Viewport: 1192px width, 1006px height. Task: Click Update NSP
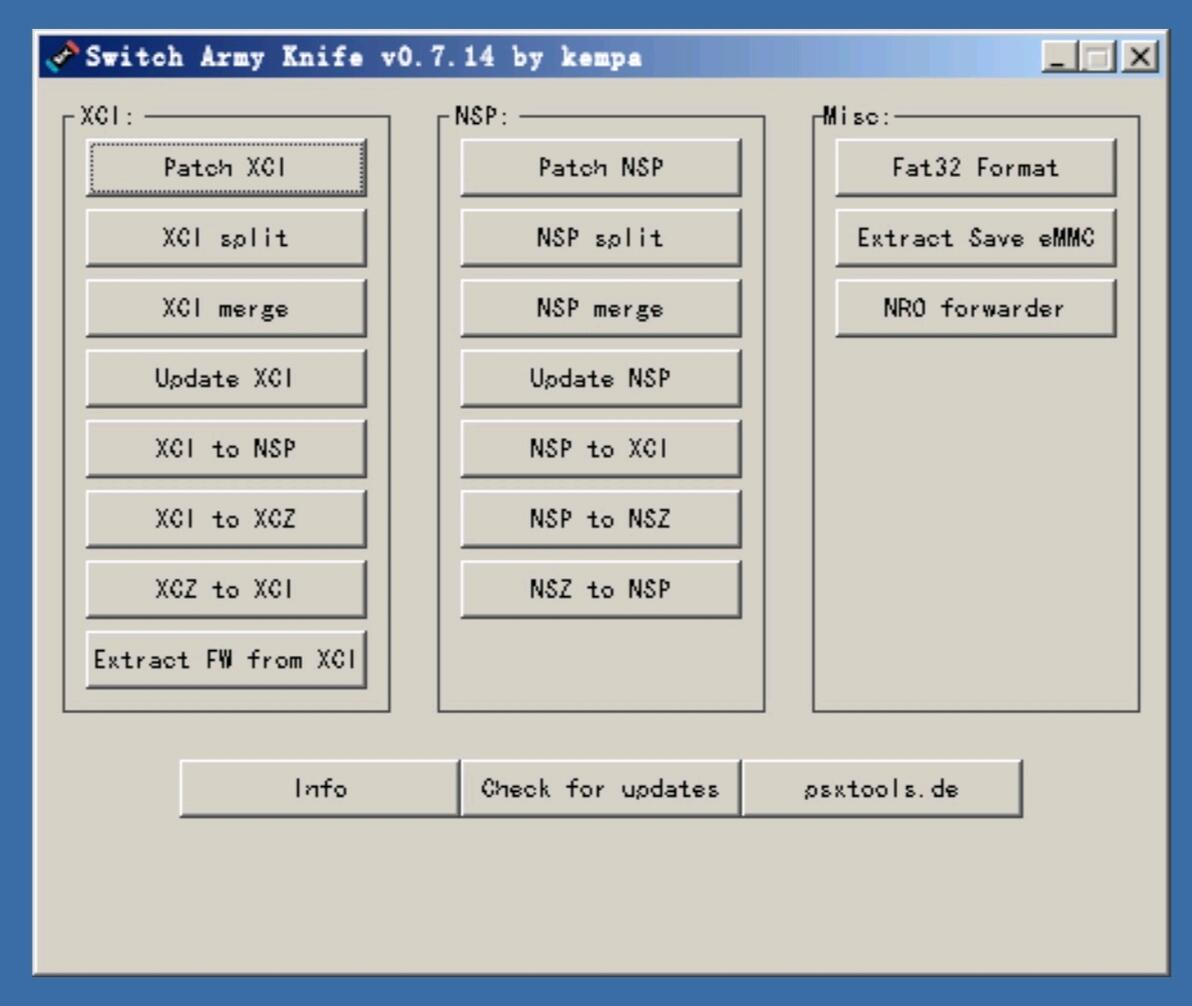click(x=600, y=379)
